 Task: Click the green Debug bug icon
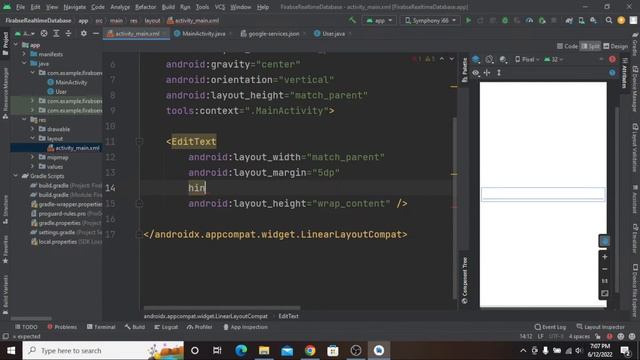click(505, 20)
